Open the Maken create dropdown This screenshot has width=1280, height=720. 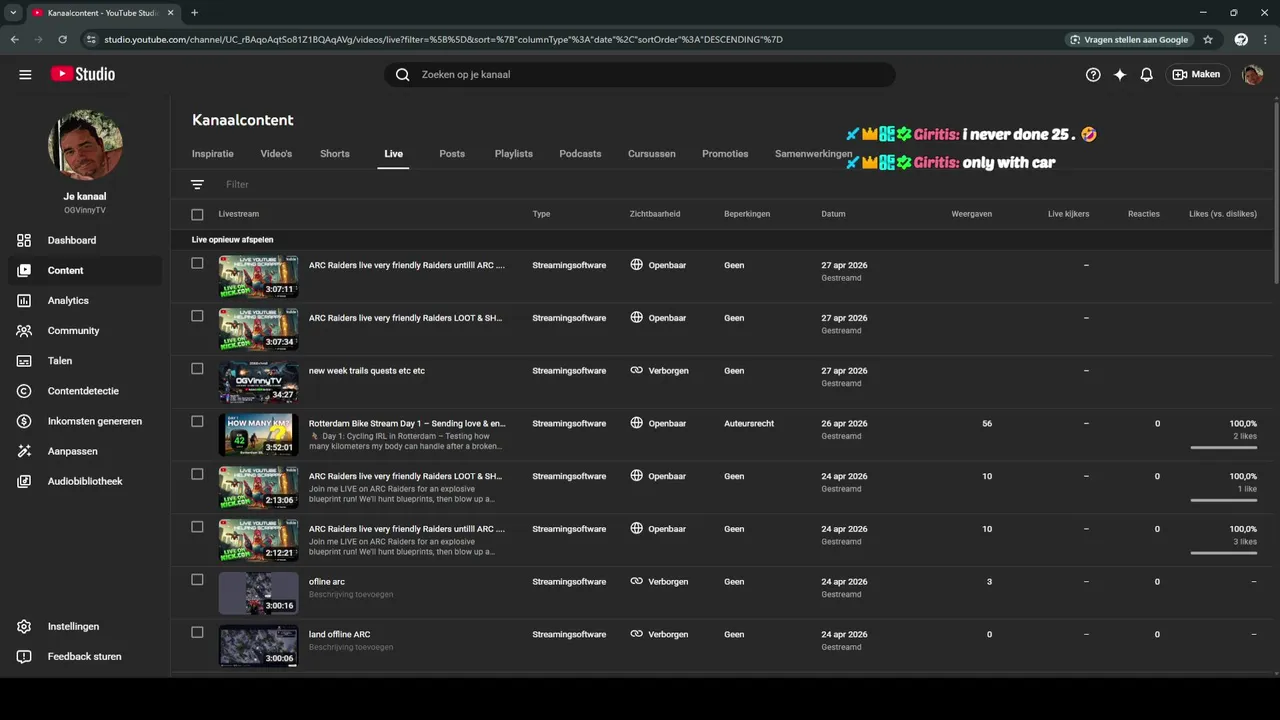coord(1197,74)
